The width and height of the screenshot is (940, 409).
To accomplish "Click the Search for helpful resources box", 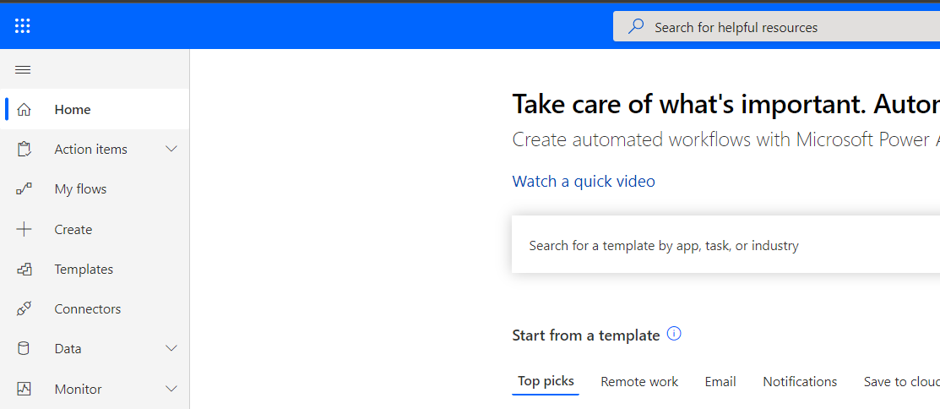I will (776, 27).
